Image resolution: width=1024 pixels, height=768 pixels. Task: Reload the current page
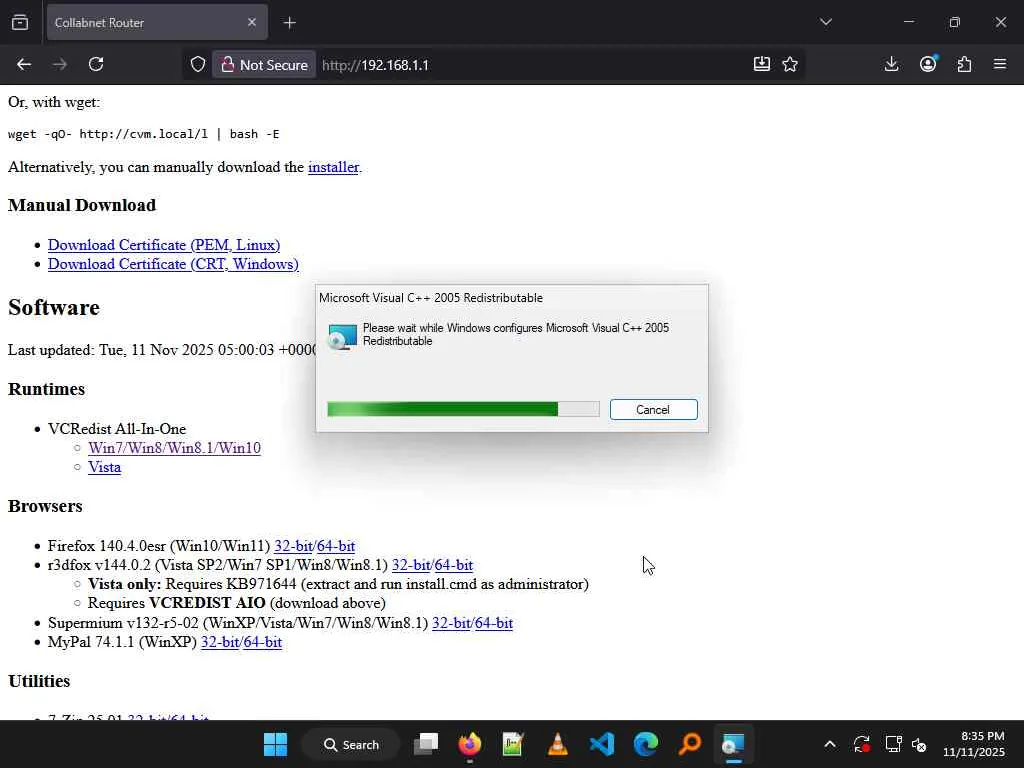point(96,64)
